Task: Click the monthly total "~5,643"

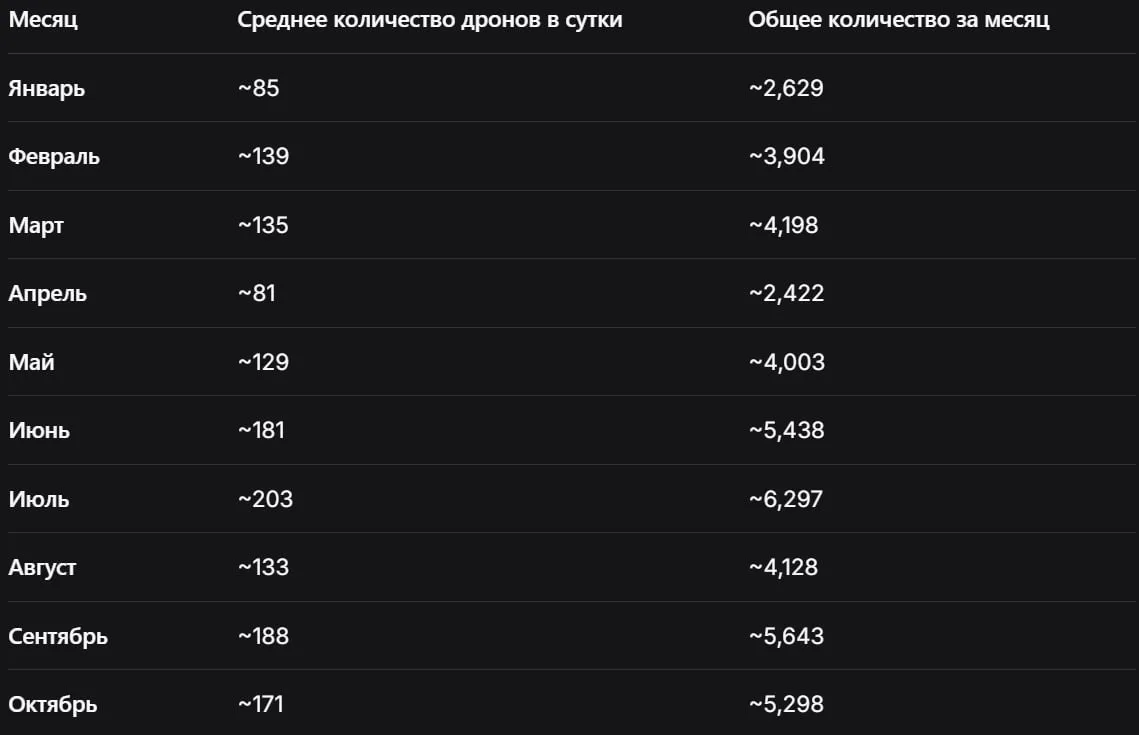Action: (786, 636)
